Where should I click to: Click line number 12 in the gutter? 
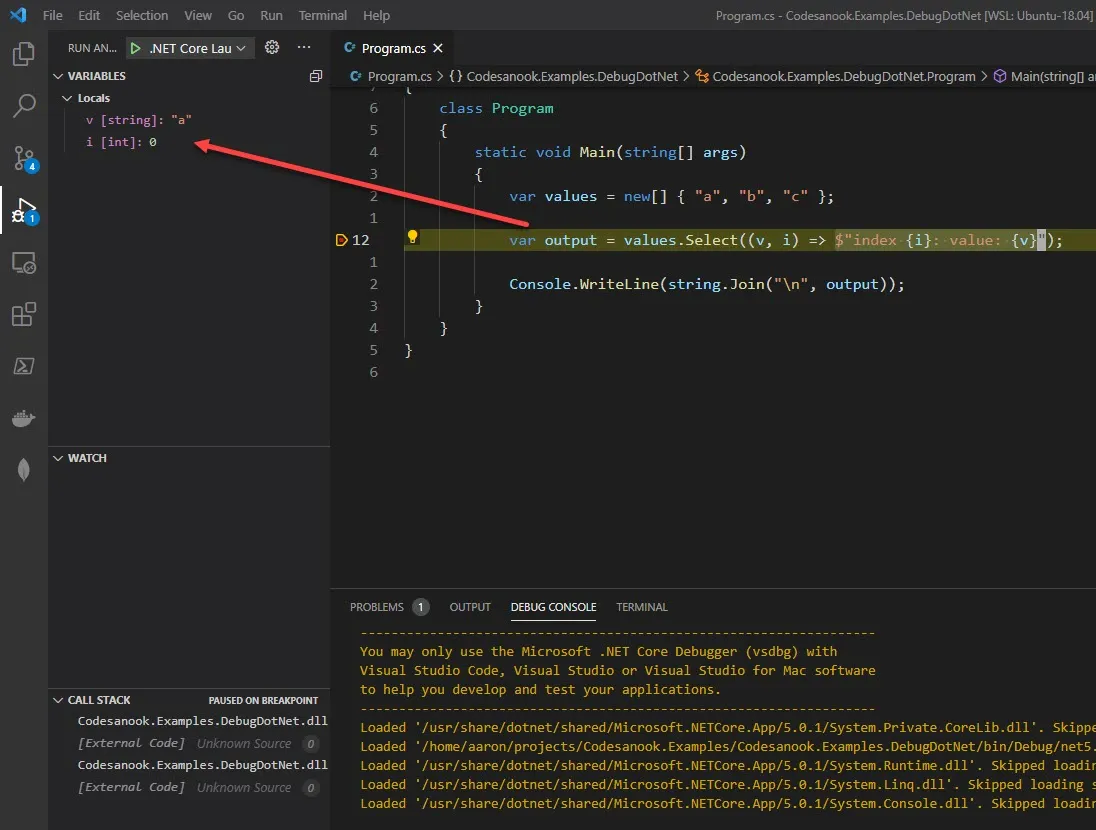coord(361,240)
